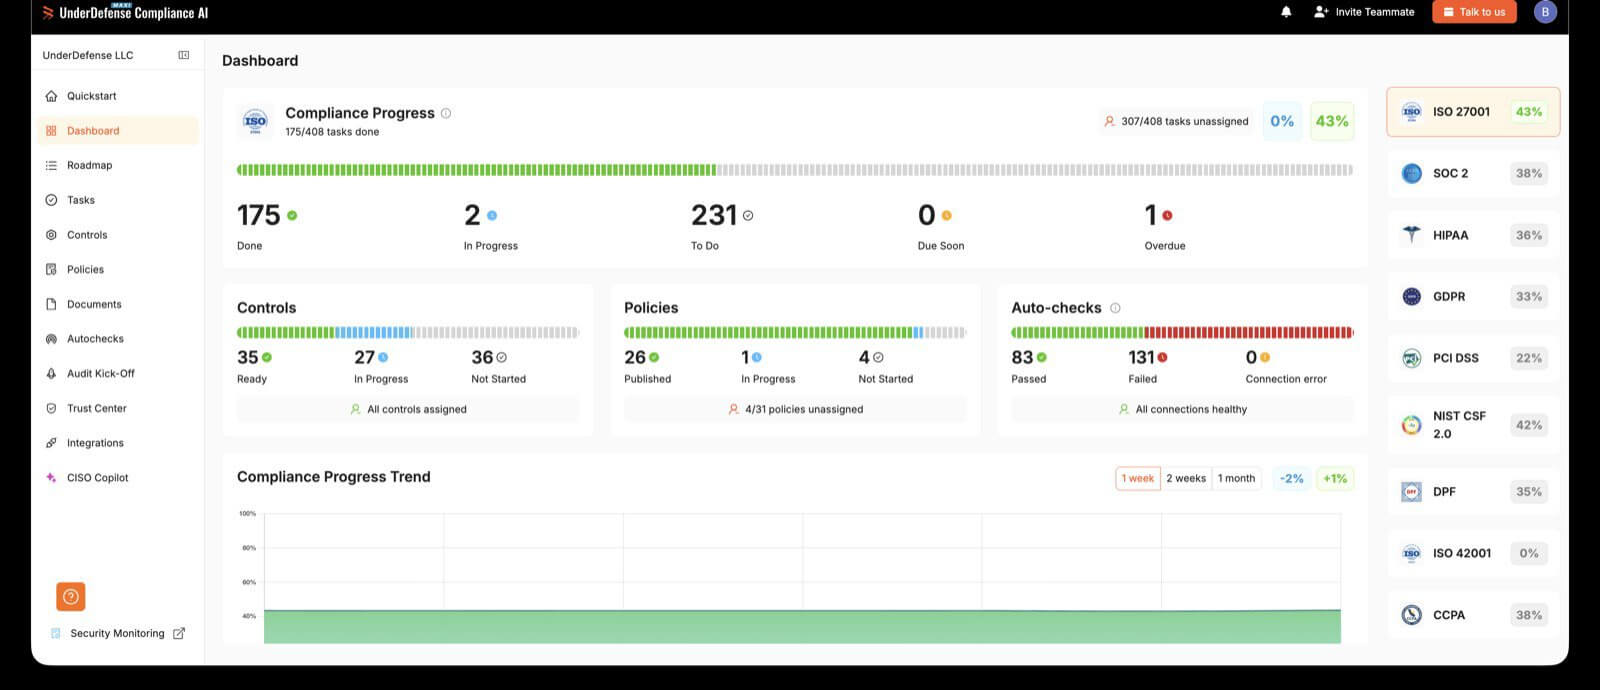
Task: Open the user avatar B menu
Action: [x=1545, y=12]
